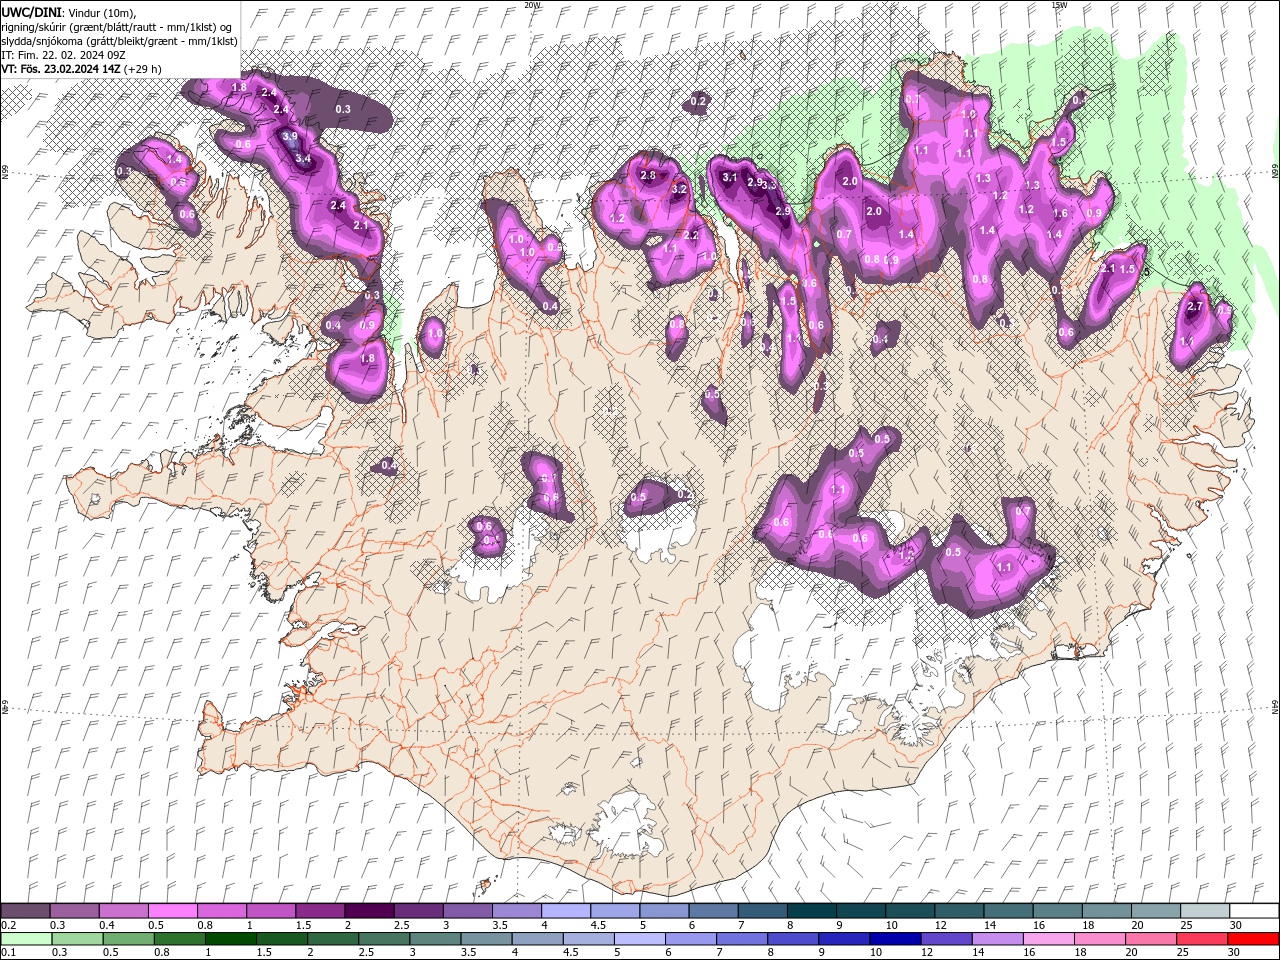This screenshot has width=1280, height=960.
Task: Click the 2.7 snowfall value near the east coast
Action: [x=1194, y=307]
